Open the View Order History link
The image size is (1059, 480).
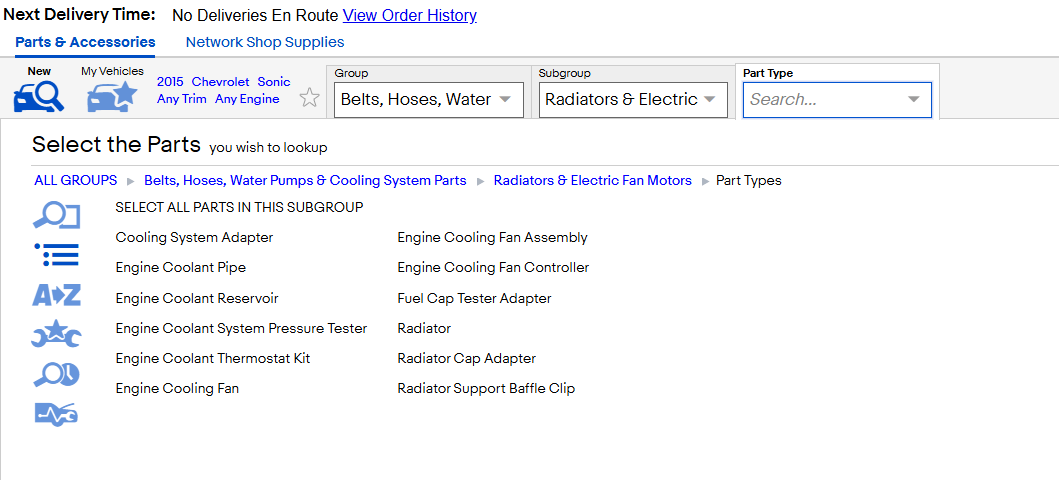410,16
